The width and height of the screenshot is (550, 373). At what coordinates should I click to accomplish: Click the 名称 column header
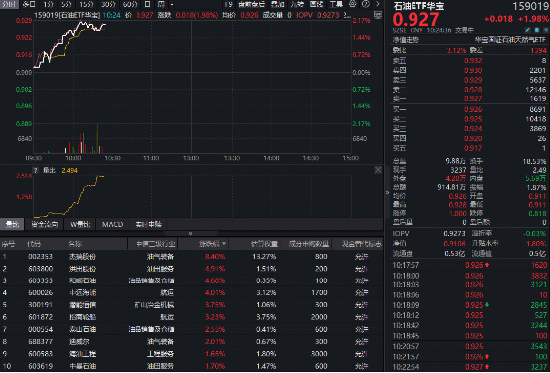pyautogui.click(x=75, y=244)
